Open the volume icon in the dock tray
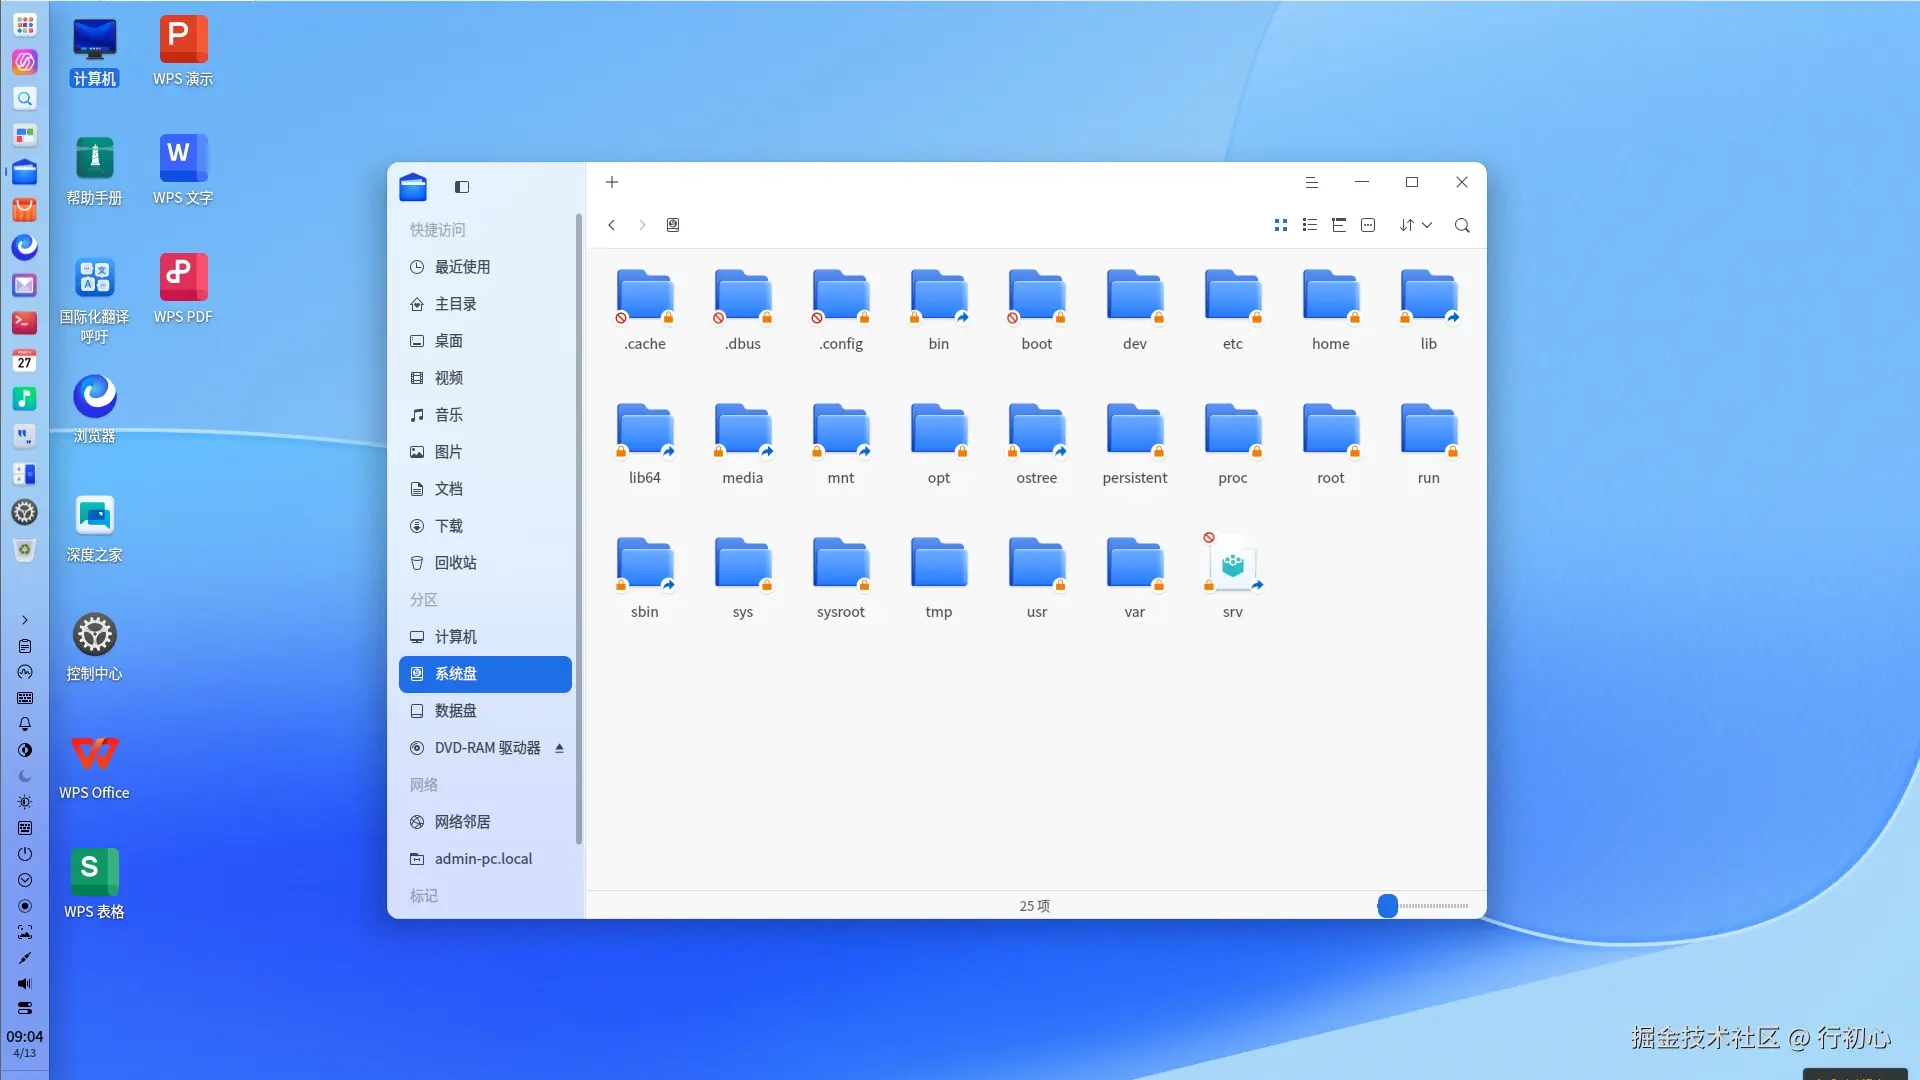The height and width of the screenshot is (1080, 1920). point(25,984)
